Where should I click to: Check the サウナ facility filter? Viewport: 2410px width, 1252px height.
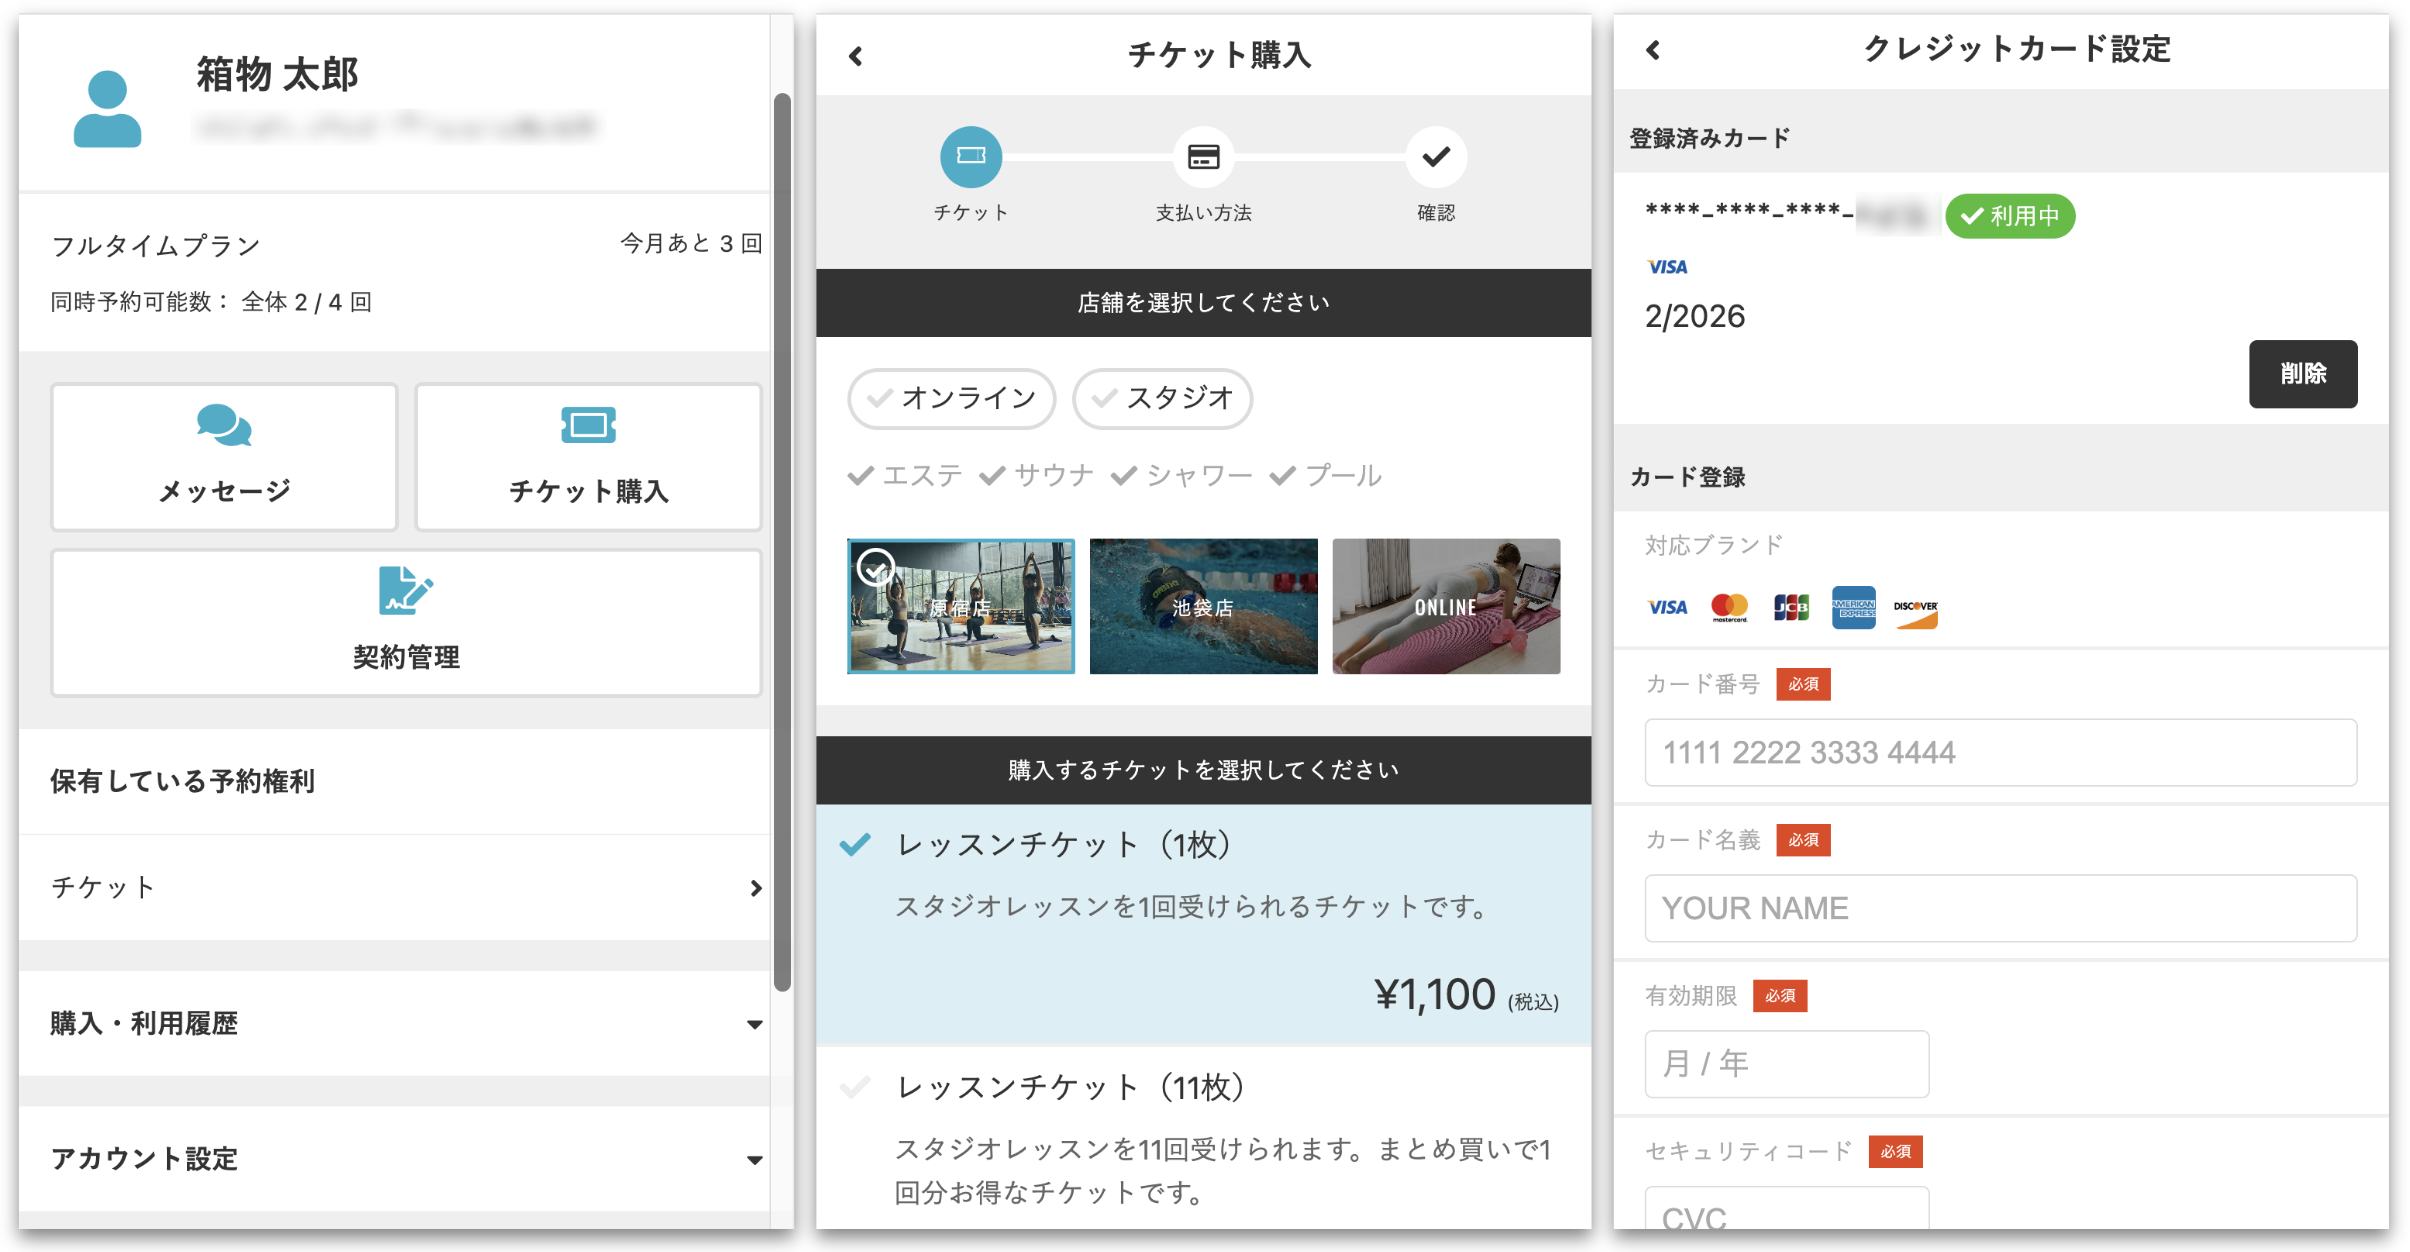pos(1036,476)
